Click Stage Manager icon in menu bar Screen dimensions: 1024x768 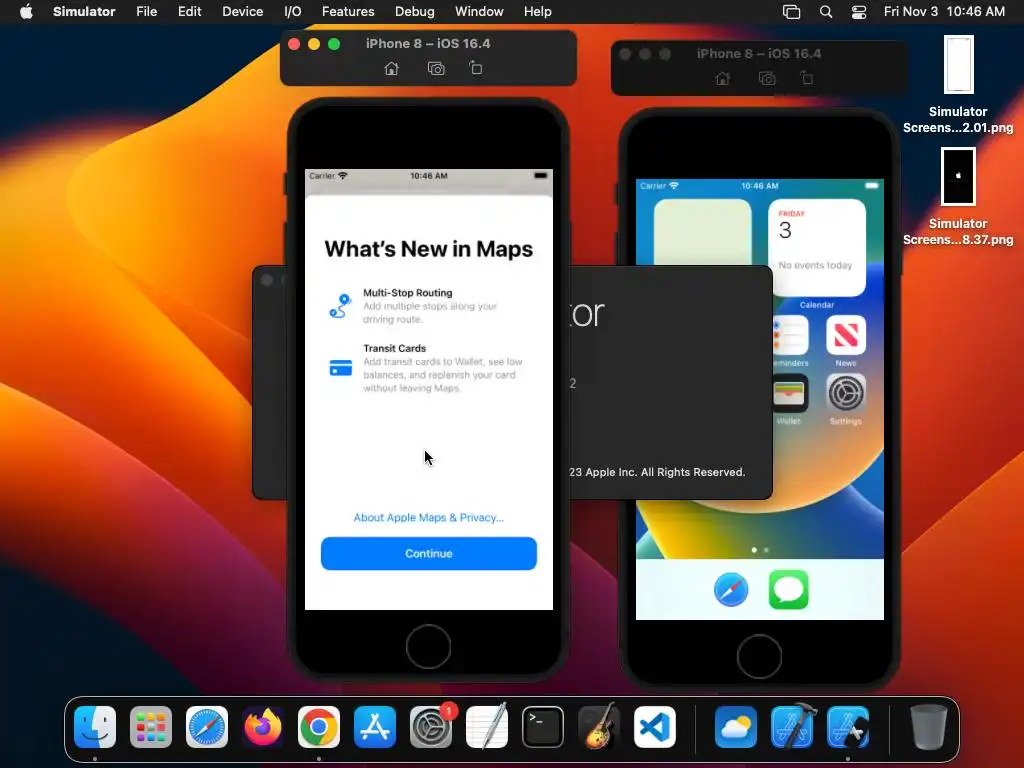(x=792, y=12)
